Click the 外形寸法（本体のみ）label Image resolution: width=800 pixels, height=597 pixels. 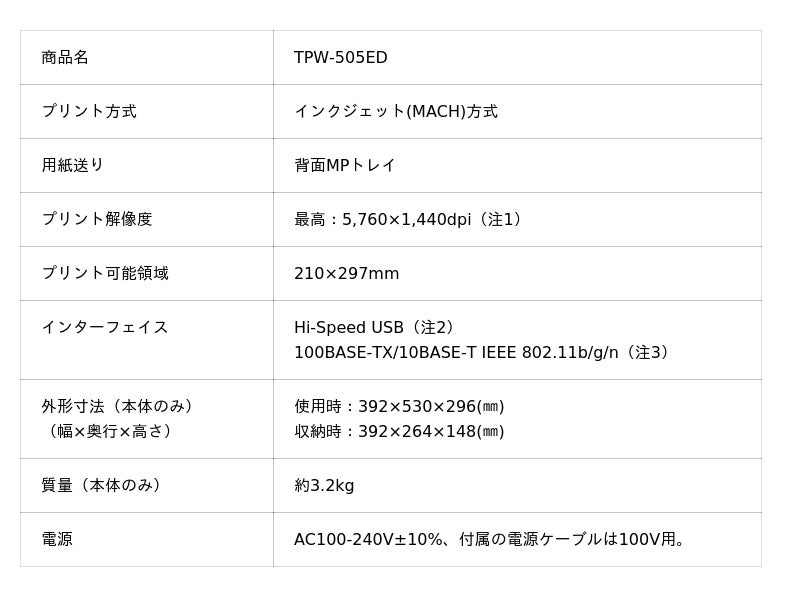[118, 407]
